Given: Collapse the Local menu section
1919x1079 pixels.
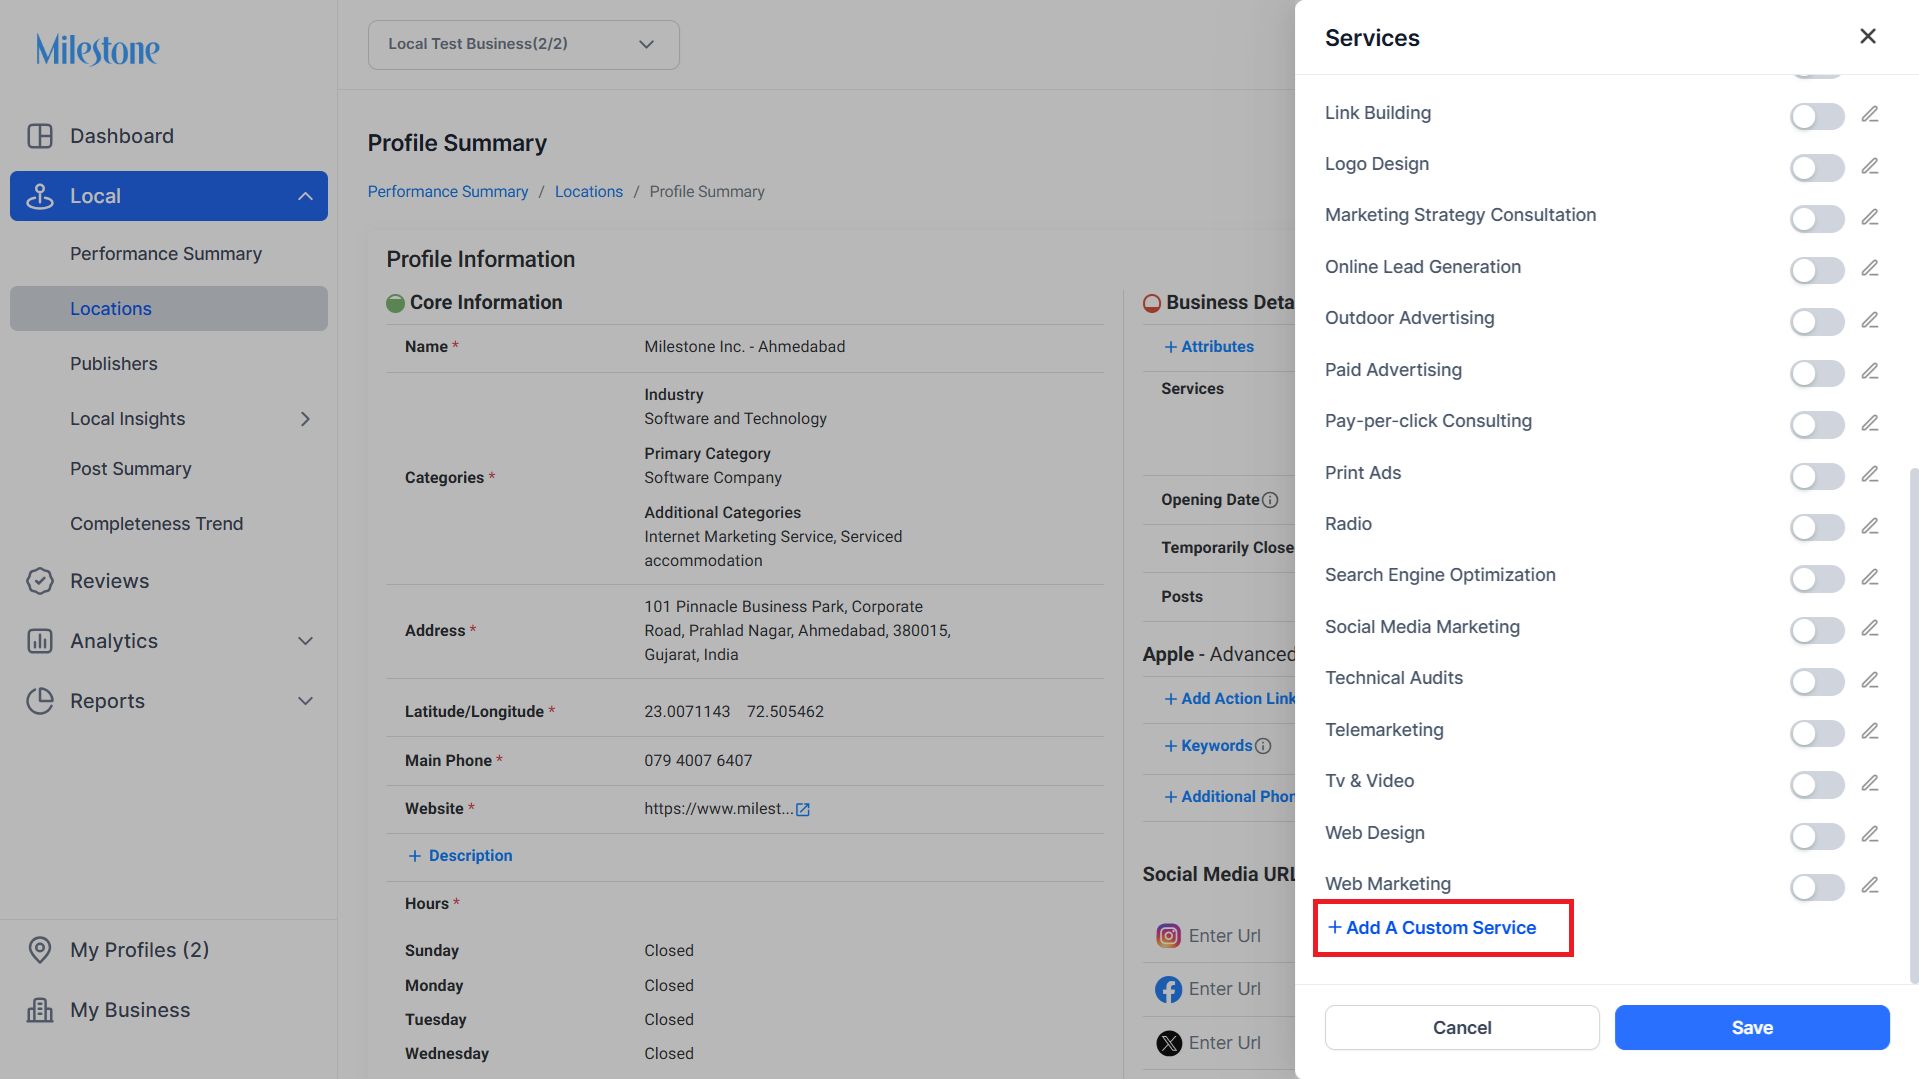Looking at the screenshot, I should click(x=305, y=196).
